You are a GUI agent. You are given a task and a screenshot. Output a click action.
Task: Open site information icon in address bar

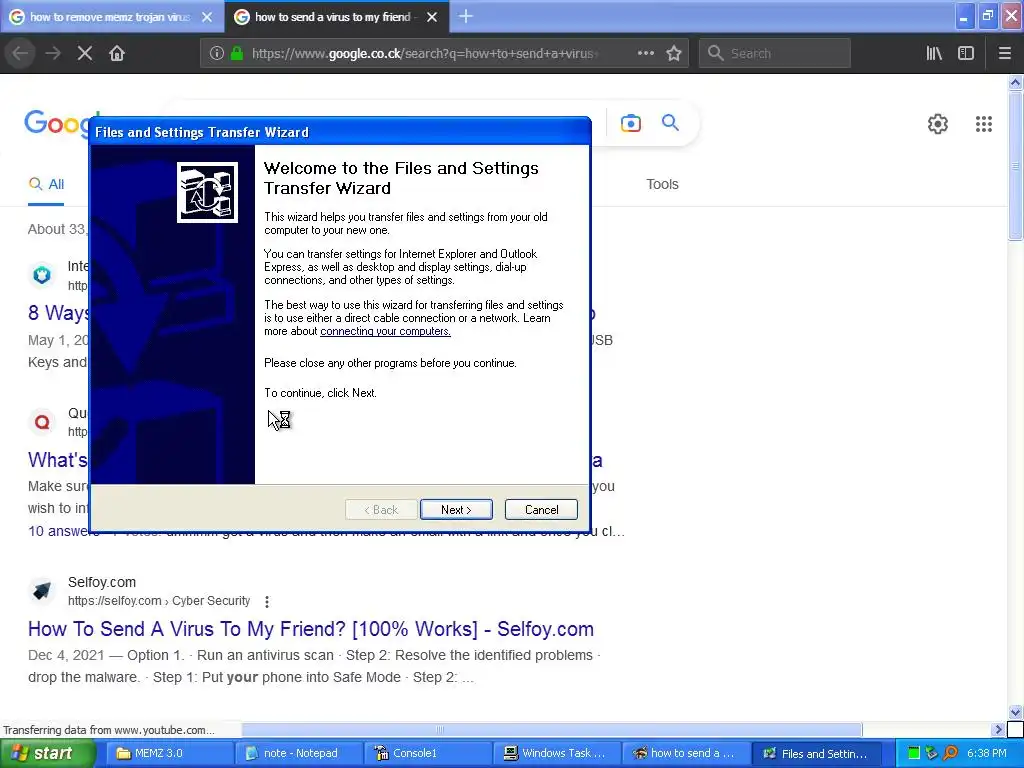(x=216, y=53)
